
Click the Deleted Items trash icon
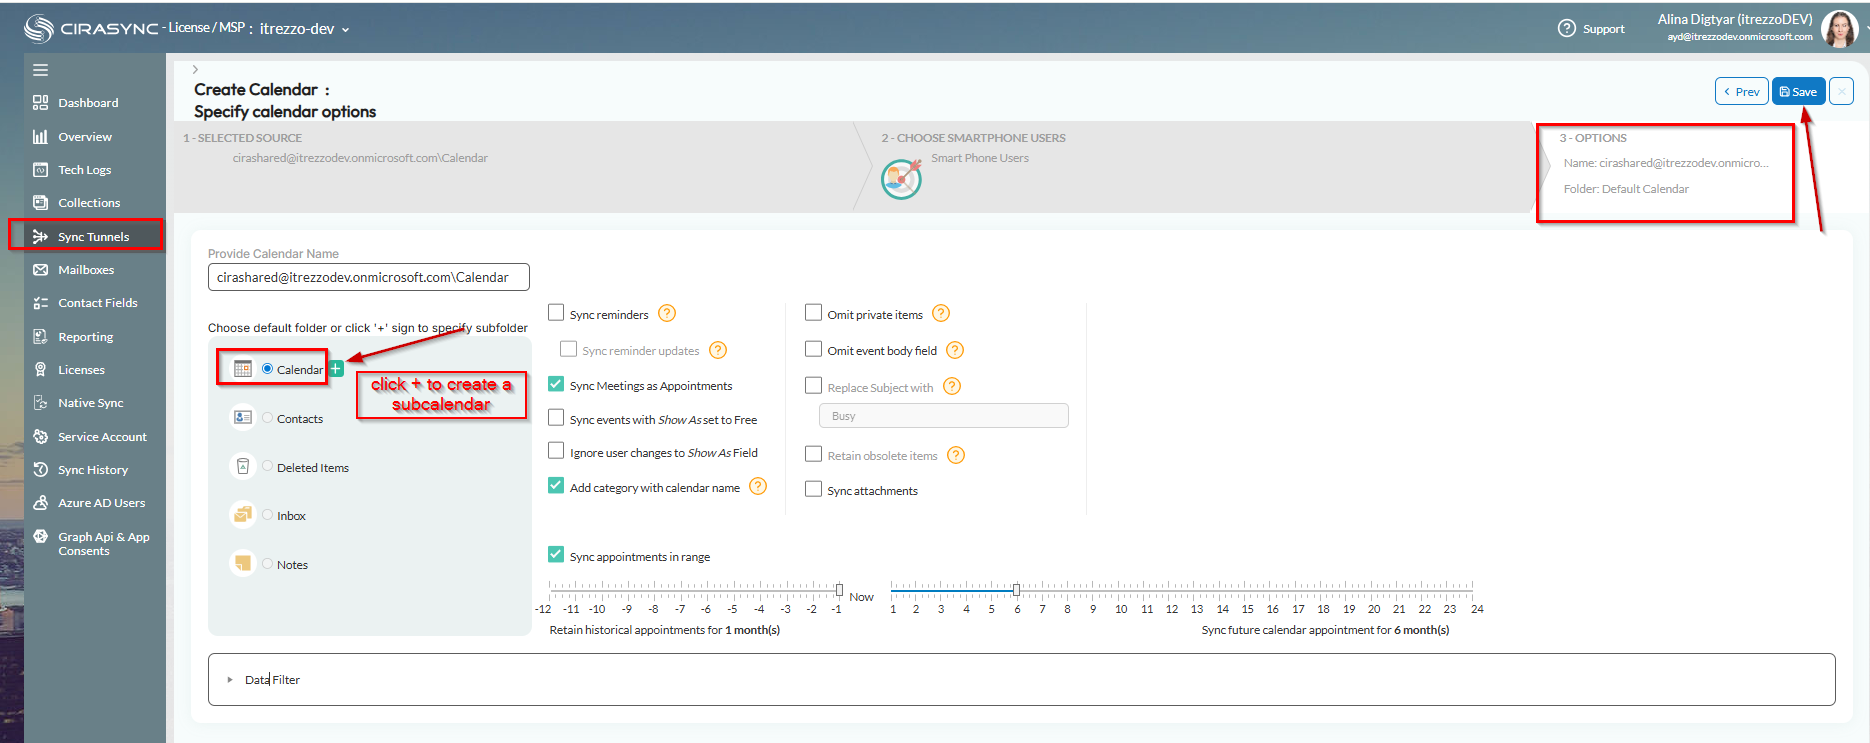(x=243, y=466)
